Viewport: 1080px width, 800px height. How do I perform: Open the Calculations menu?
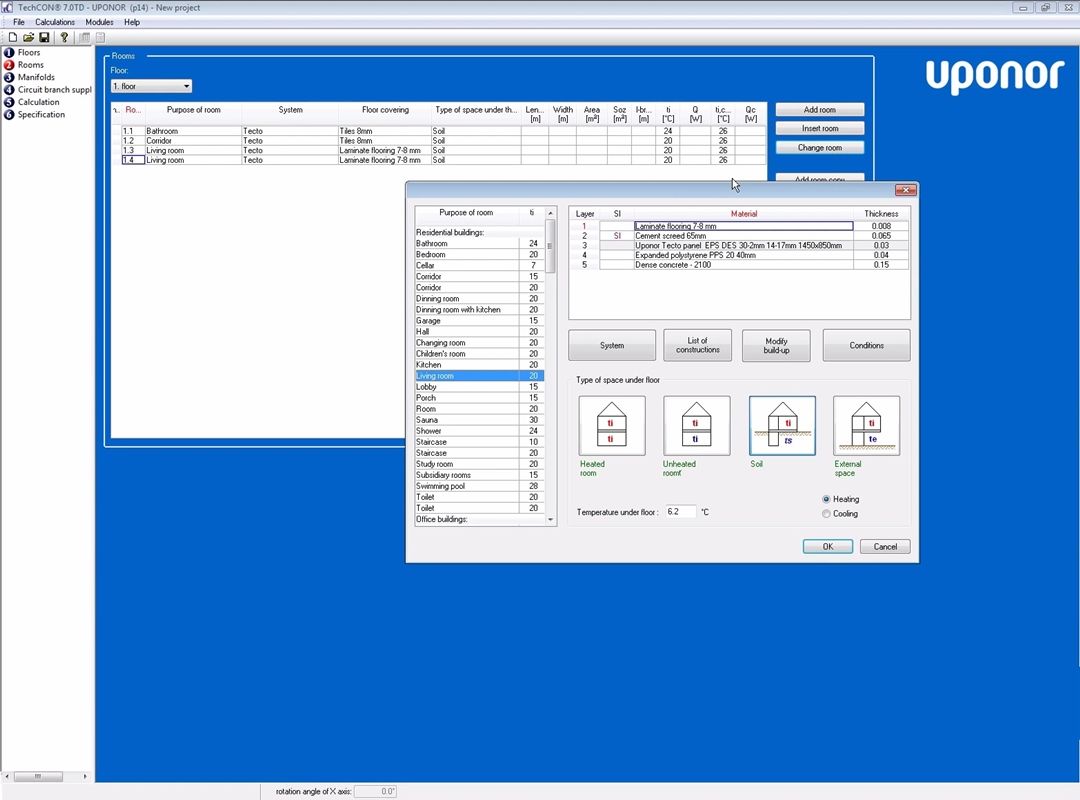pos(55,22)
